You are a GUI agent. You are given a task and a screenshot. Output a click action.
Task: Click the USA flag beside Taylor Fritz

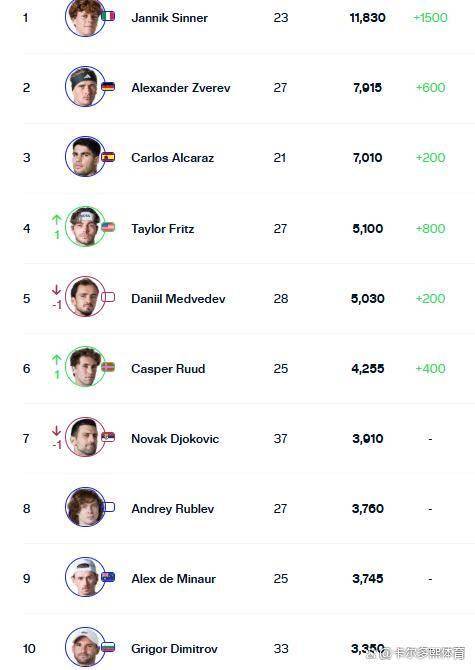pos(108,227)
